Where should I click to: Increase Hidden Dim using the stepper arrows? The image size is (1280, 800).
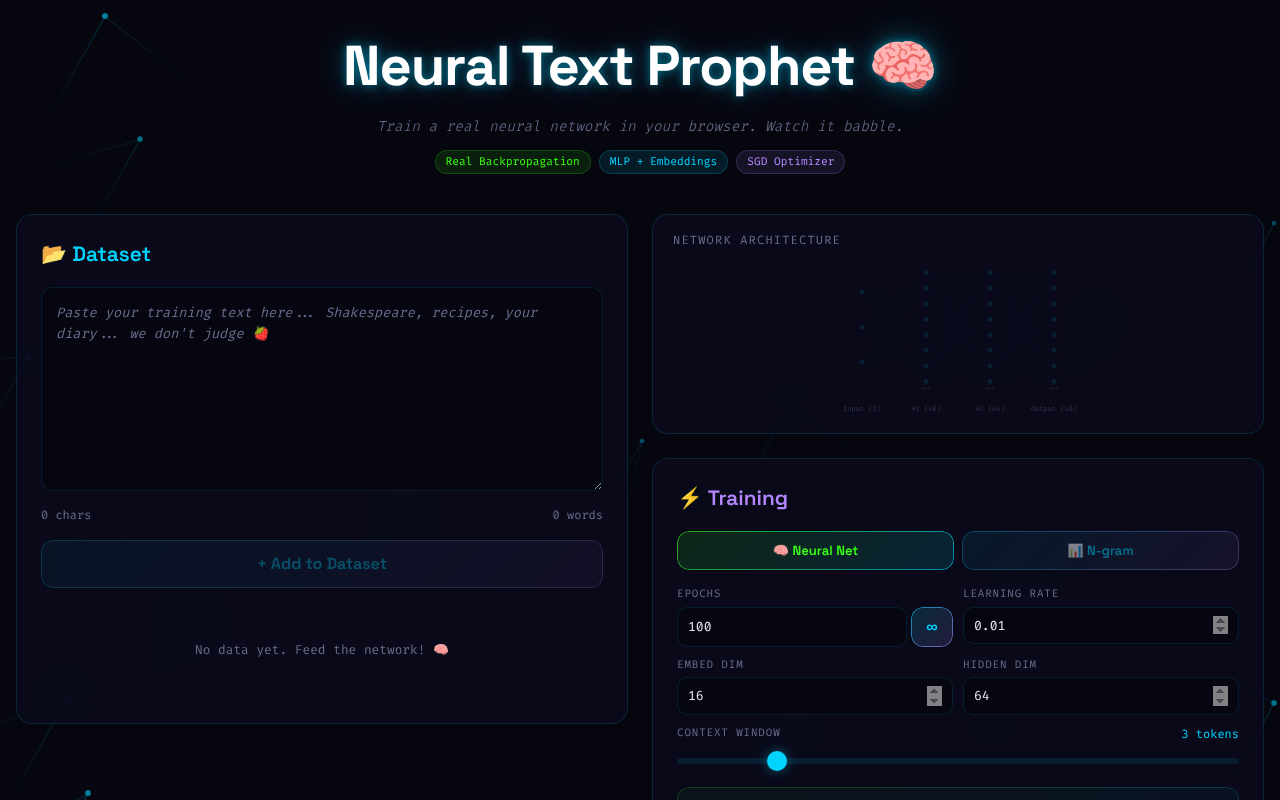point(1220,691)
